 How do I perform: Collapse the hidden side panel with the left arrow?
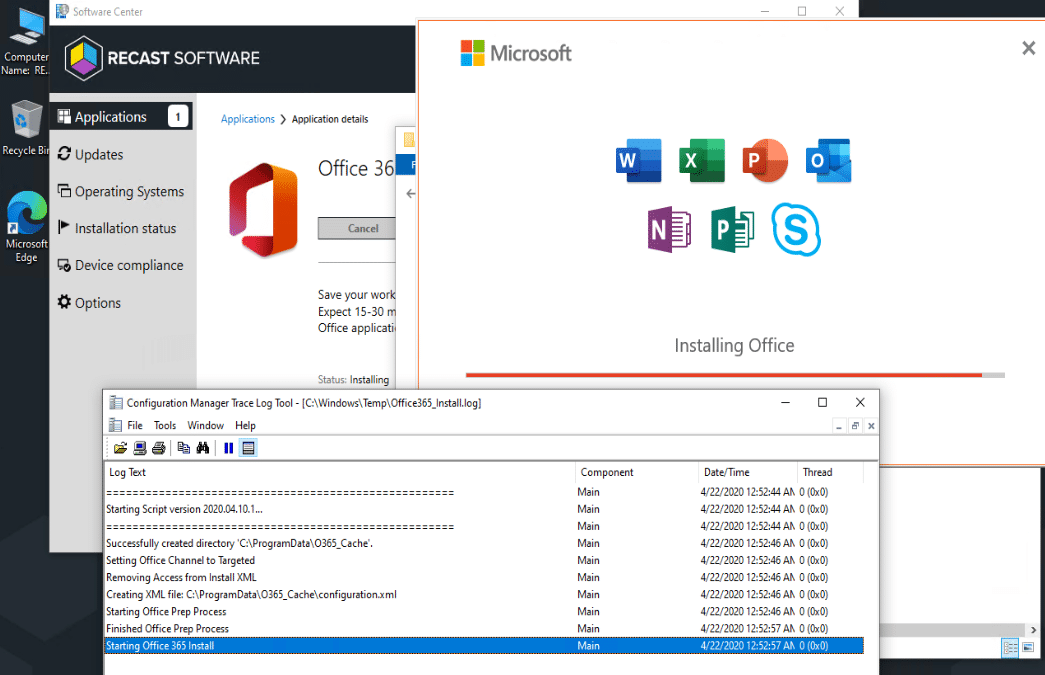pos(410,193)
